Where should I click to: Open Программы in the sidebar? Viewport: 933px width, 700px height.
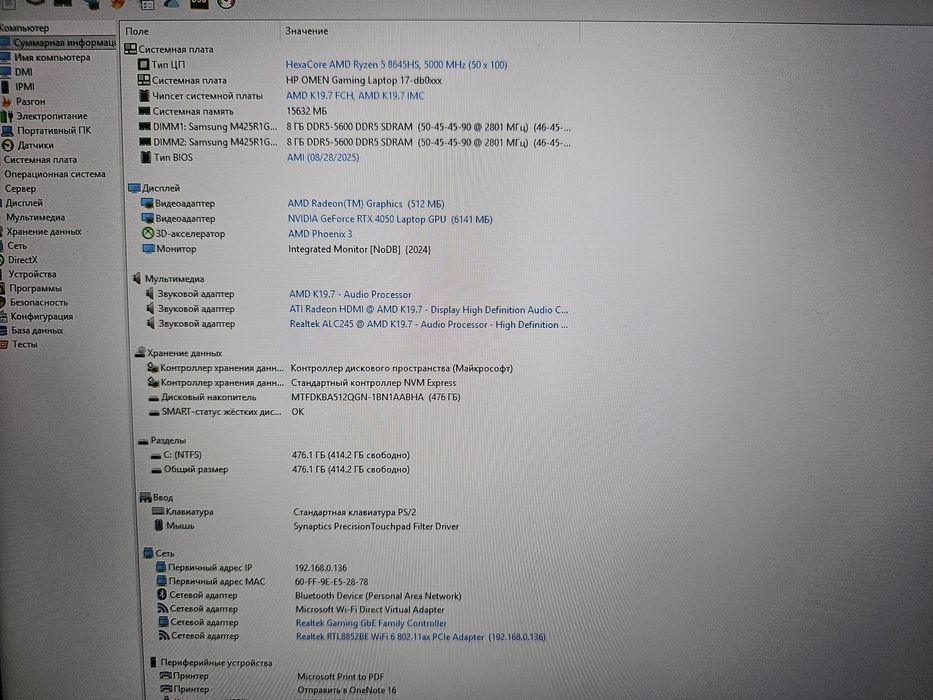coord(35,289)
